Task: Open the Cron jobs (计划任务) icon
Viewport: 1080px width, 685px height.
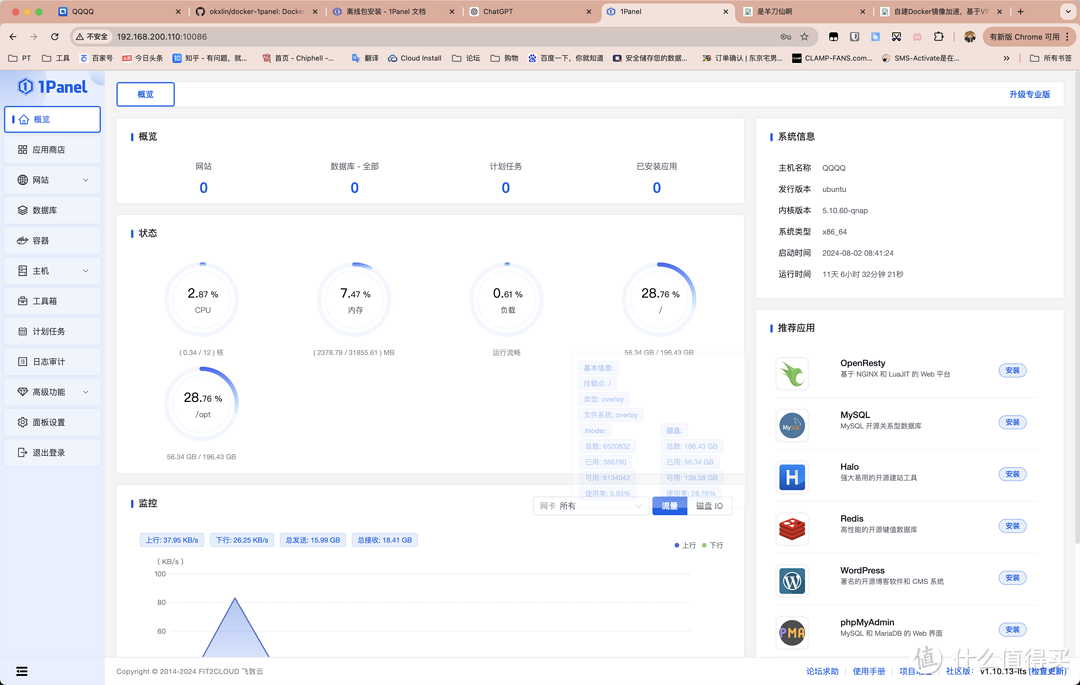Action: (x=23, y=332)
